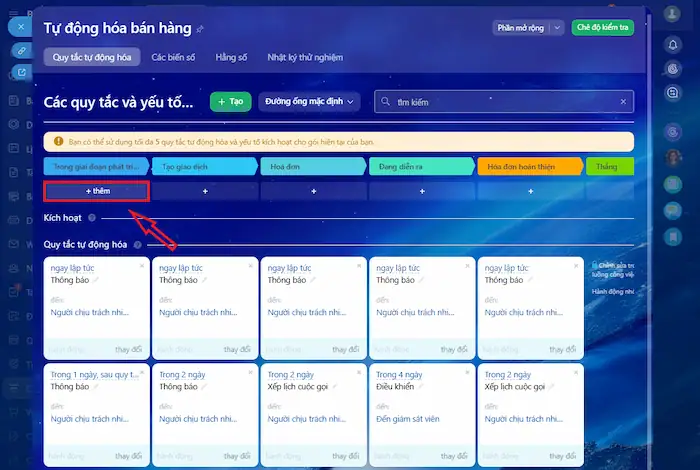
Task: Open the Điều khiển rule title
Action: click(x=395, y=387)
